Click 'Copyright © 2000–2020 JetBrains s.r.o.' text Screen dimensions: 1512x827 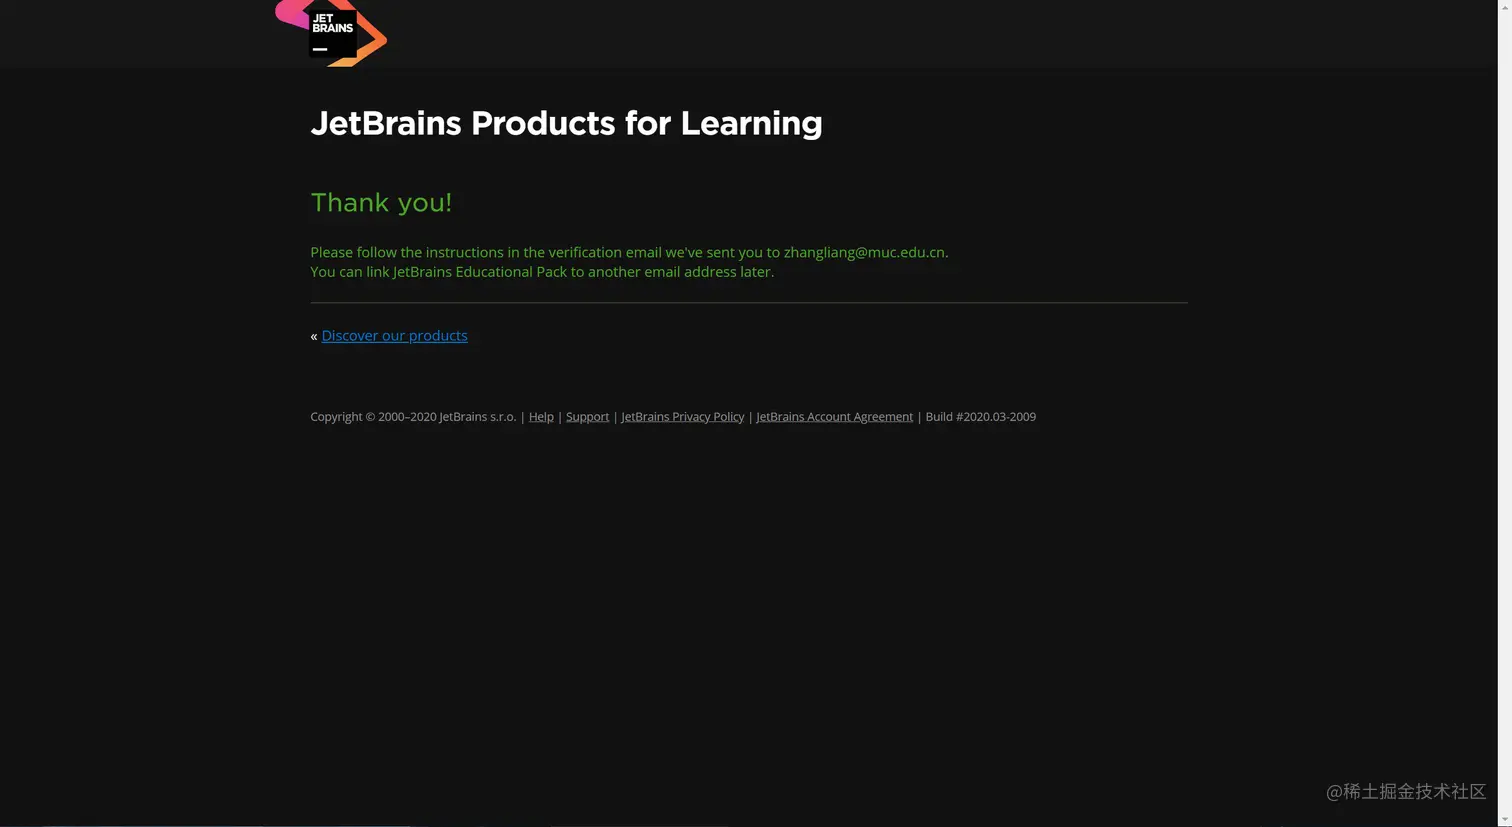click(413, 417)
